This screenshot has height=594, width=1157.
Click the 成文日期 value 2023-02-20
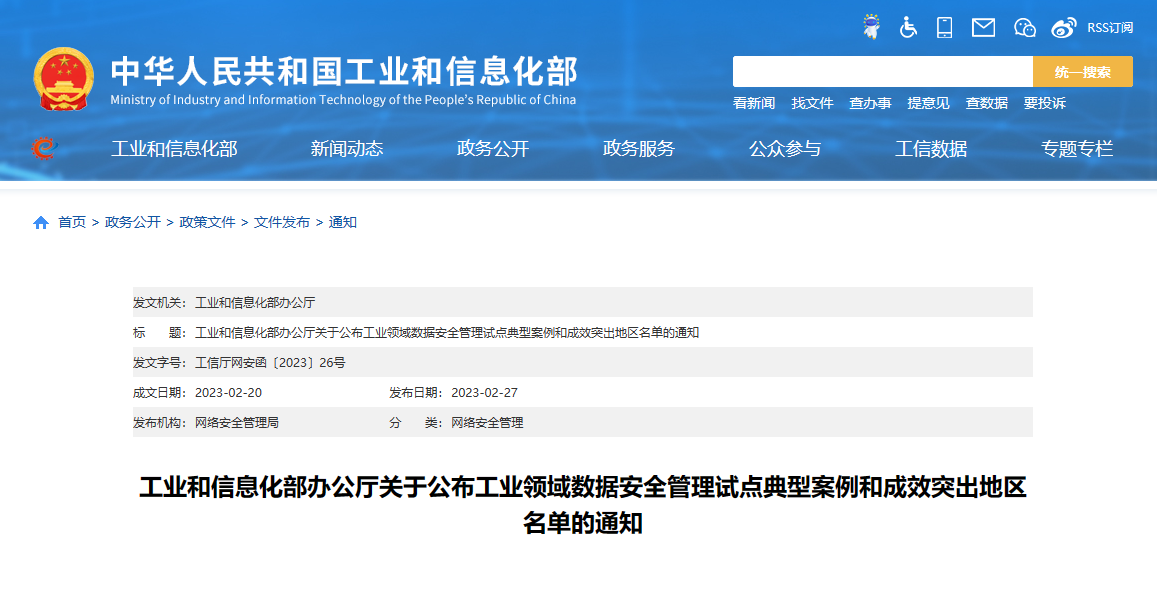(228, 393)
